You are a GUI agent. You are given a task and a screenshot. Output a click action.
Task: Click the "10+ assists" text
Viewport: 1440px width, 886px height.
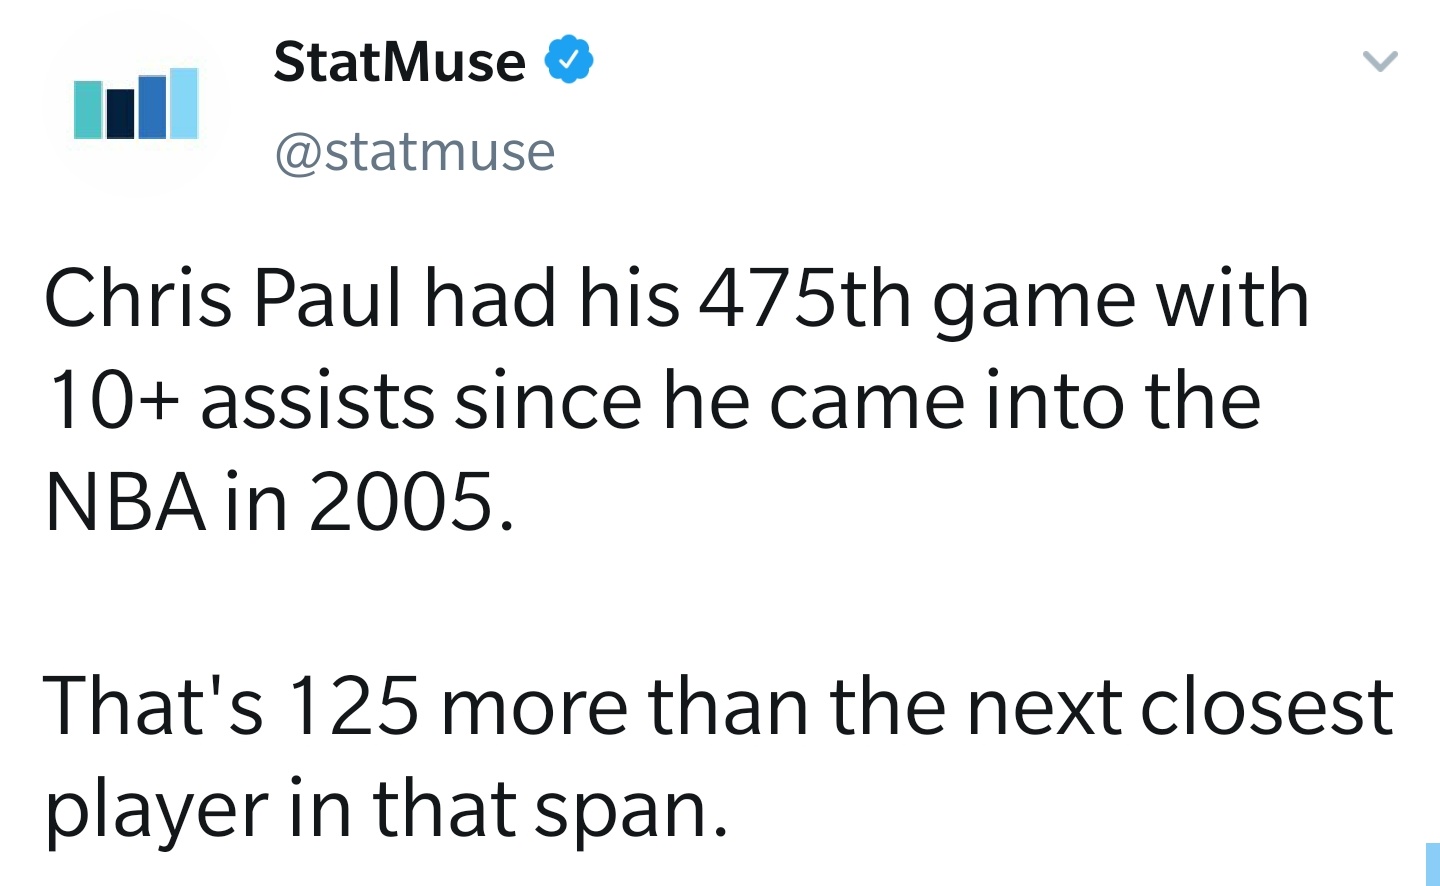[241, 400]
